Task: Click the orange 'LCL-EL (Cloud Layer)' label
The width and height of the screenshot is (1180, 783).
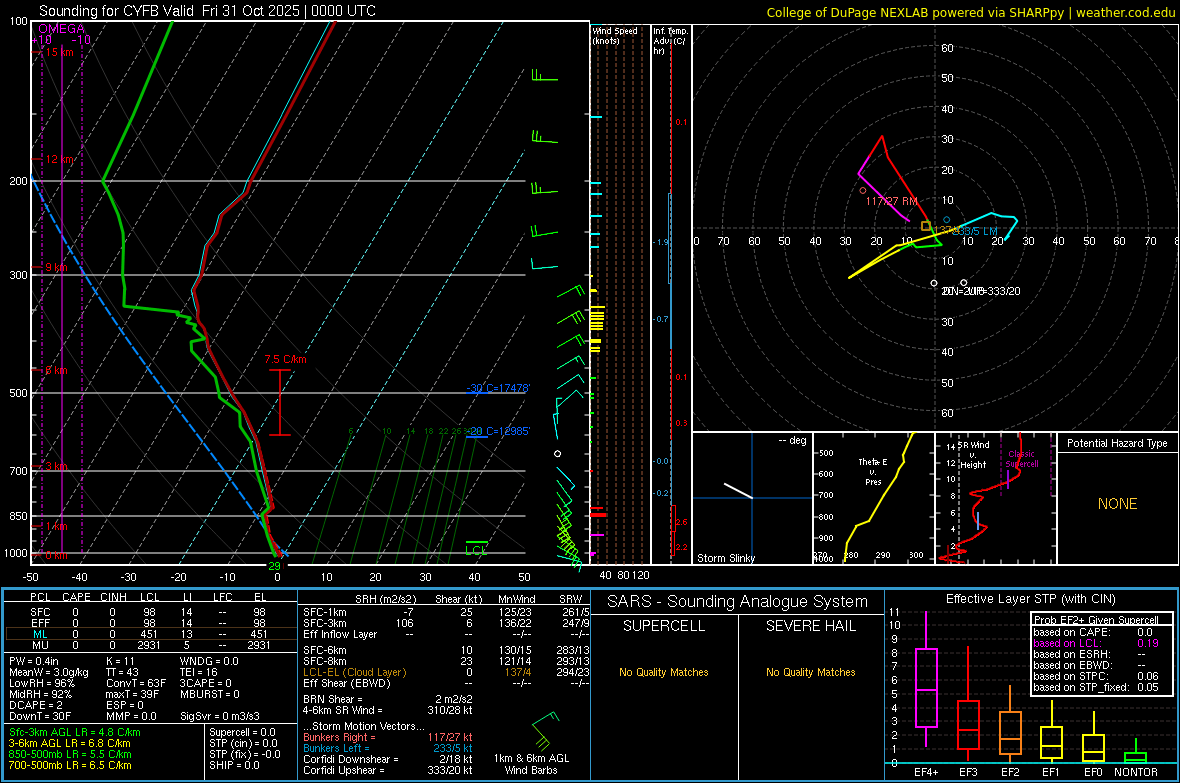Action: 354,672
